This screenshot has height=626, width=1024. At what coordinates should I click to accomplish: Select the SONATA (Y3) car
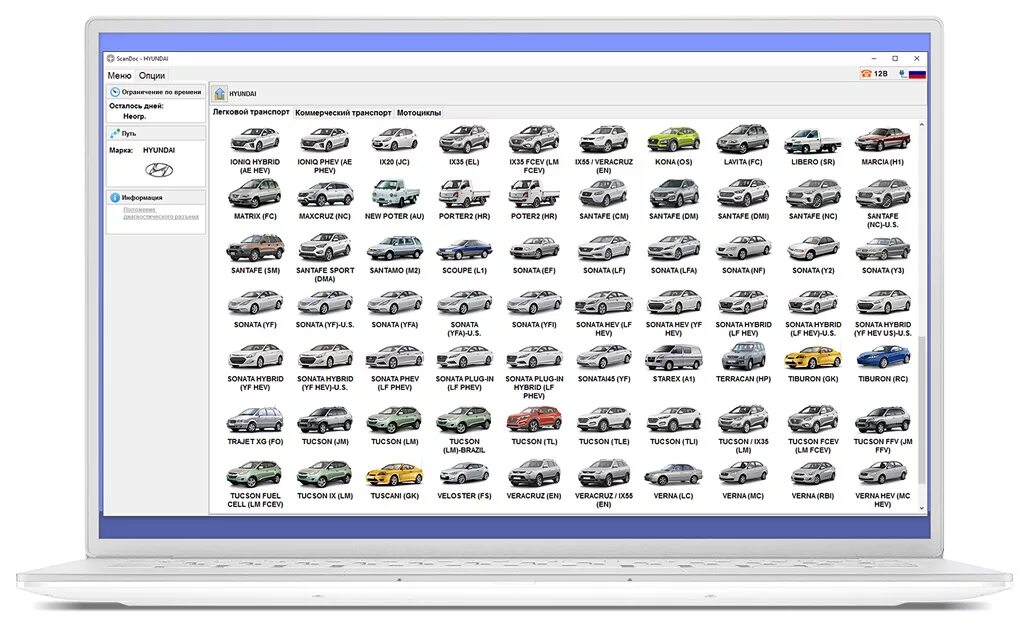(x=883, y=254)
